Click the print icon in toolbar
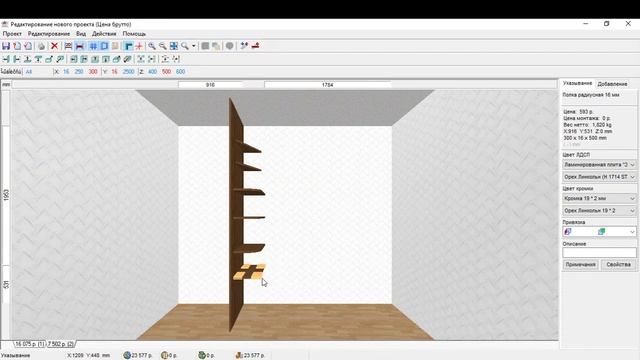 (x=41, y=46)
